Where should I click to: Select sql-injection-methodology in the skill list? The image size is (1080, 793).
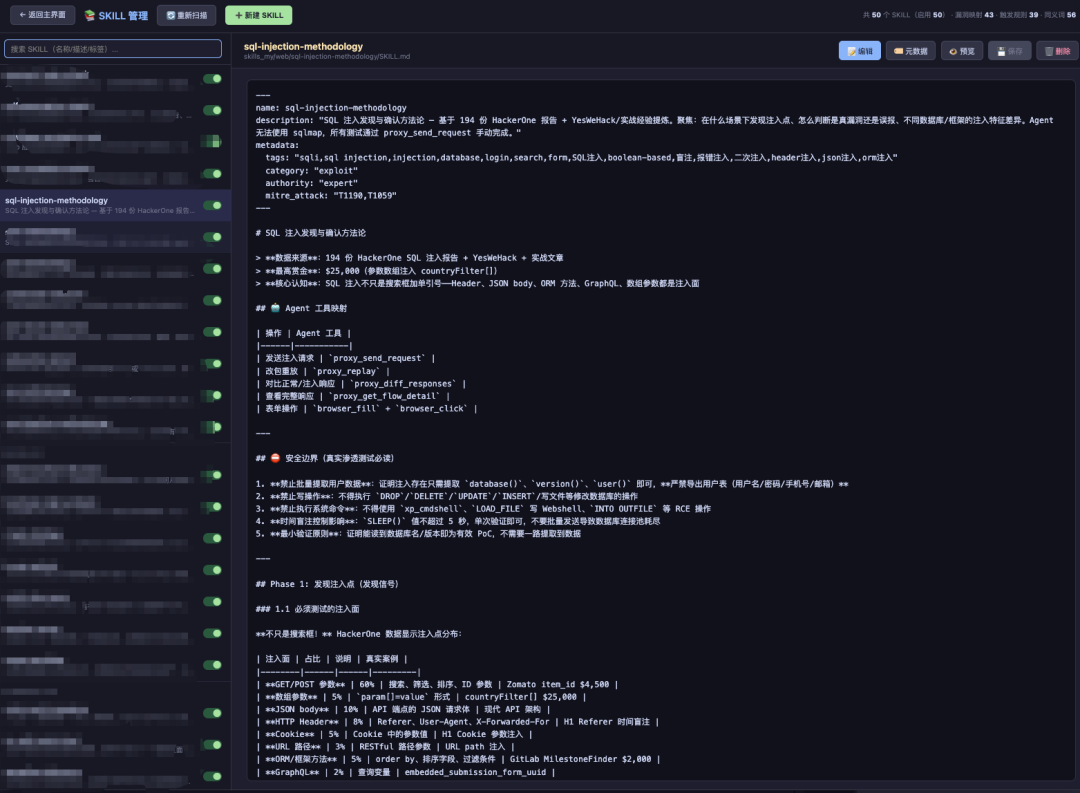(x=115, y=205)
